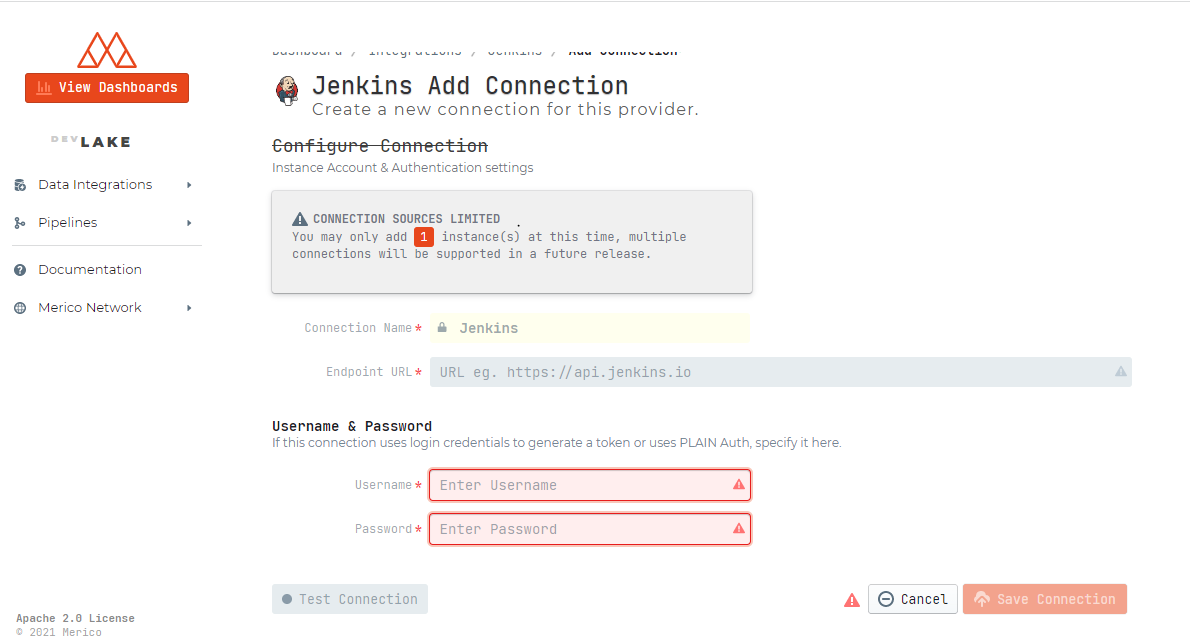This screenshot has width=1190, height=638.
Task: Select the Data Integrations sidebar icon
Action: tap(20, 184)
